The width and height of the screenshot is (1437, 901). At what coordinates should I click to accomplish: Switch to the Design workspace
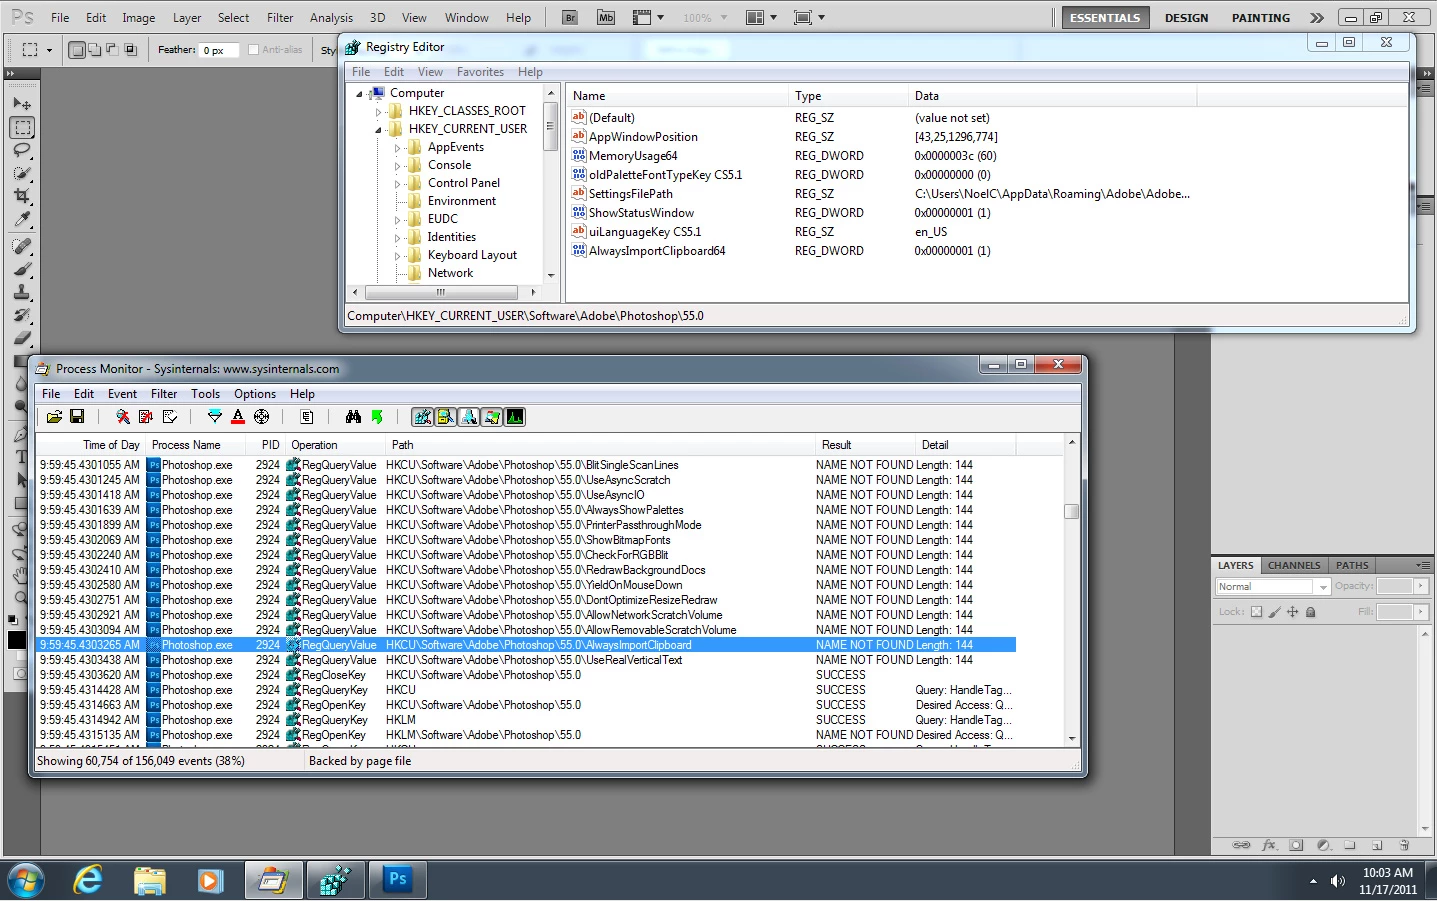coord(1186,17)
